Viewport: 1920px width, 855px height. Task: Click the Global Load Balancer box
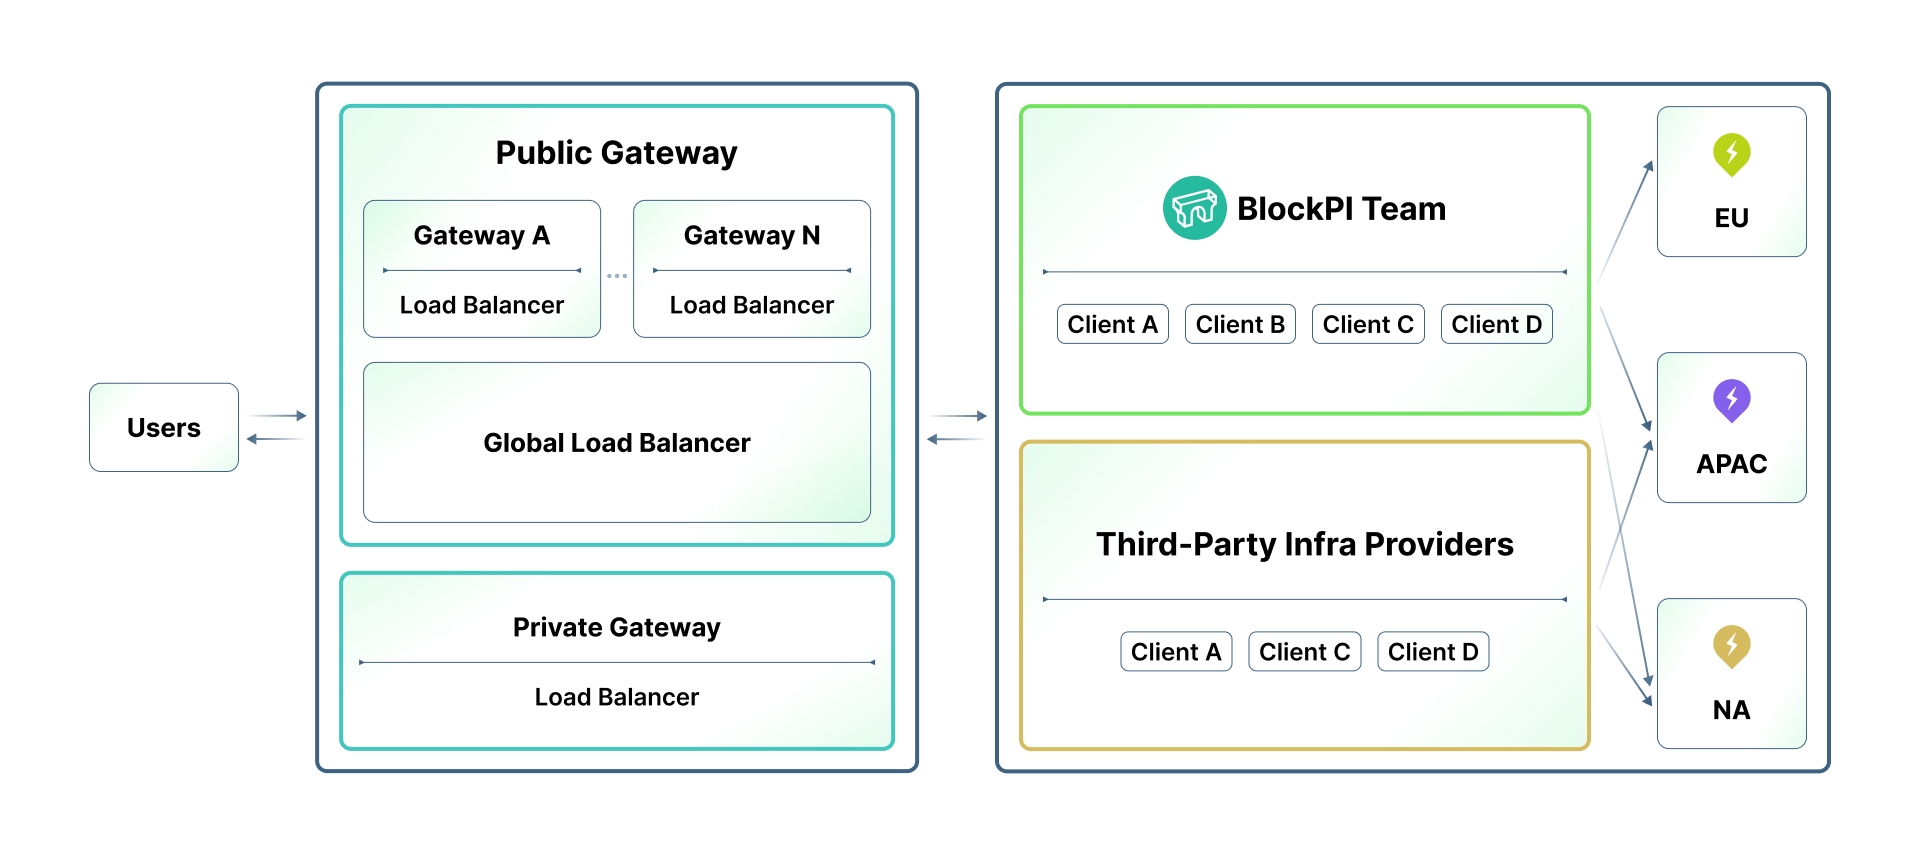point(616,443)
